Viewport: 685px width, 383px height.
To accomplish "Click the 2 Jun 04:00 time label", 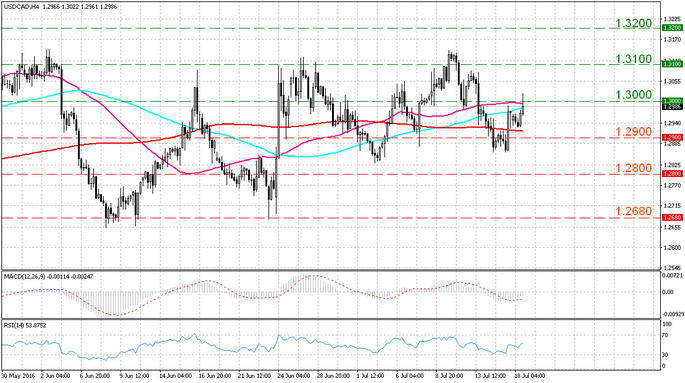I will [55, 376].
